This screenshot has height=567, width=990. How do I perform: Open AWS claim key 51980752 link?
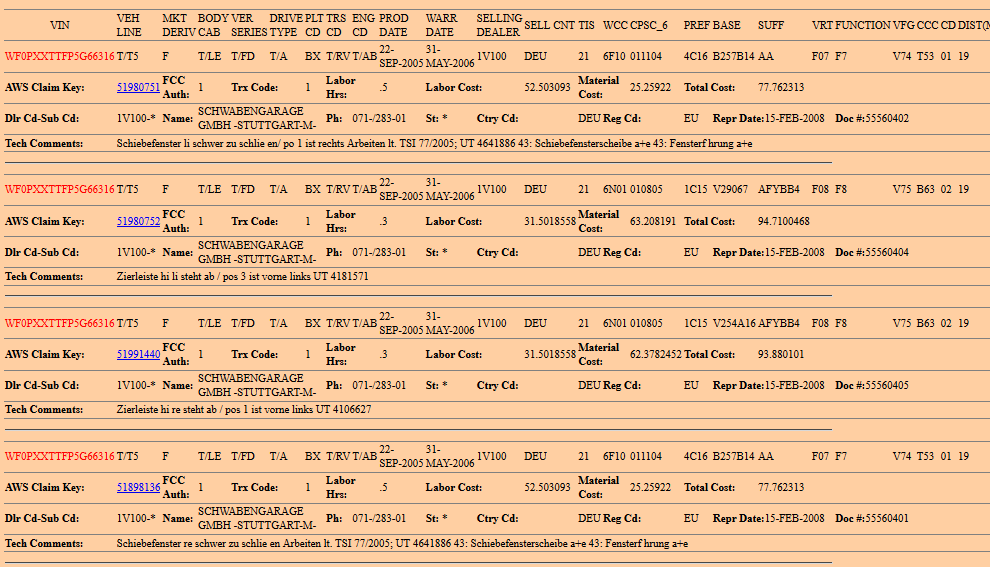click(x=138, y=221)
